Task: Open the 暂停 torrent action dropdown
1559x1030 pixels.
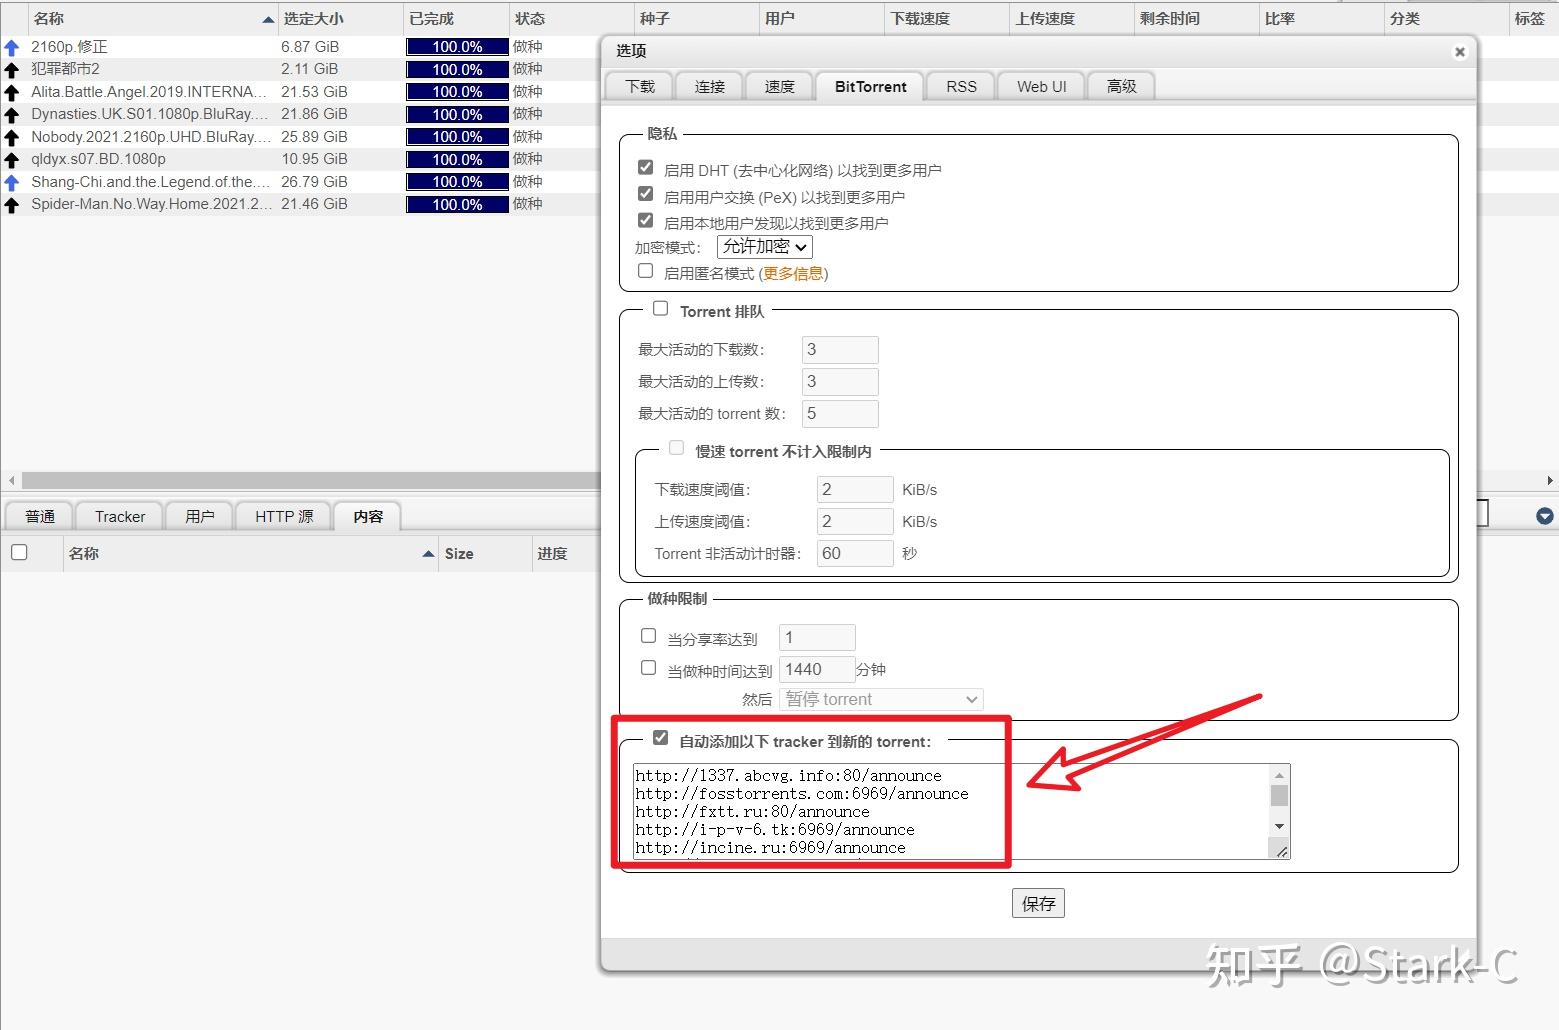Action: pos(879,699)
